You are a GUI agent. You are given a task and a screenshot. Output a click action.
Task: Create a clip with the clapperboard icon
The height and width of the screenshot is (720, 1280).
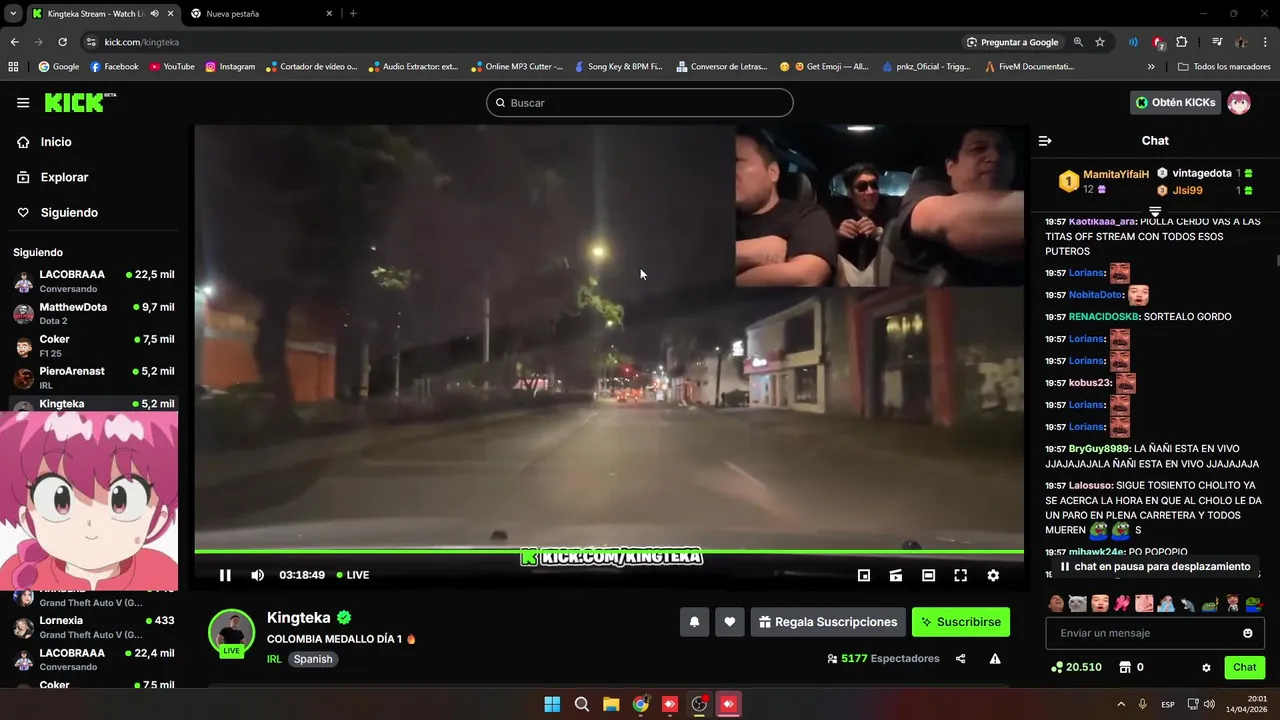pyautogui.click(x=896, y=575)
